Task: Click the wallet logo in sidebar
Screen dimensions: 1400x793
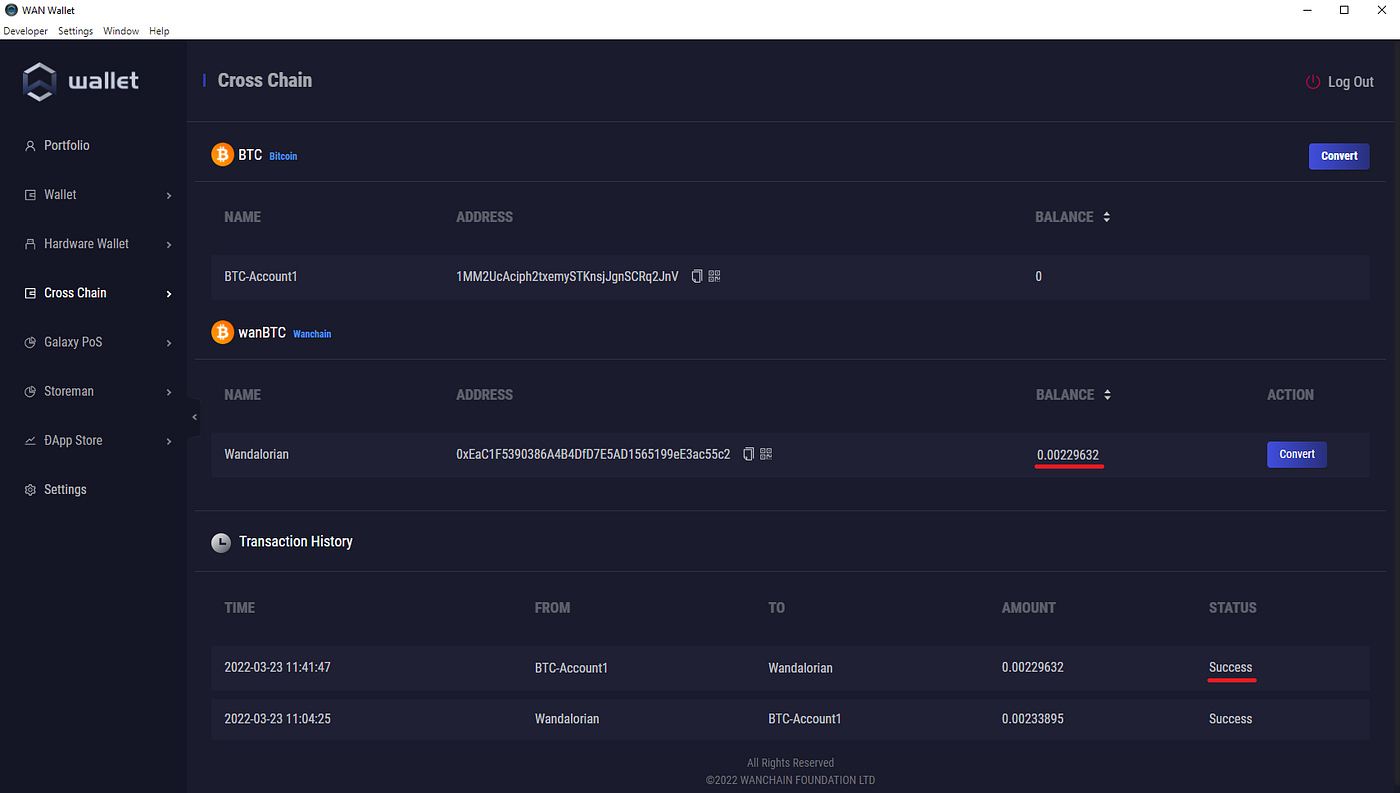Action: coord(40,81)
